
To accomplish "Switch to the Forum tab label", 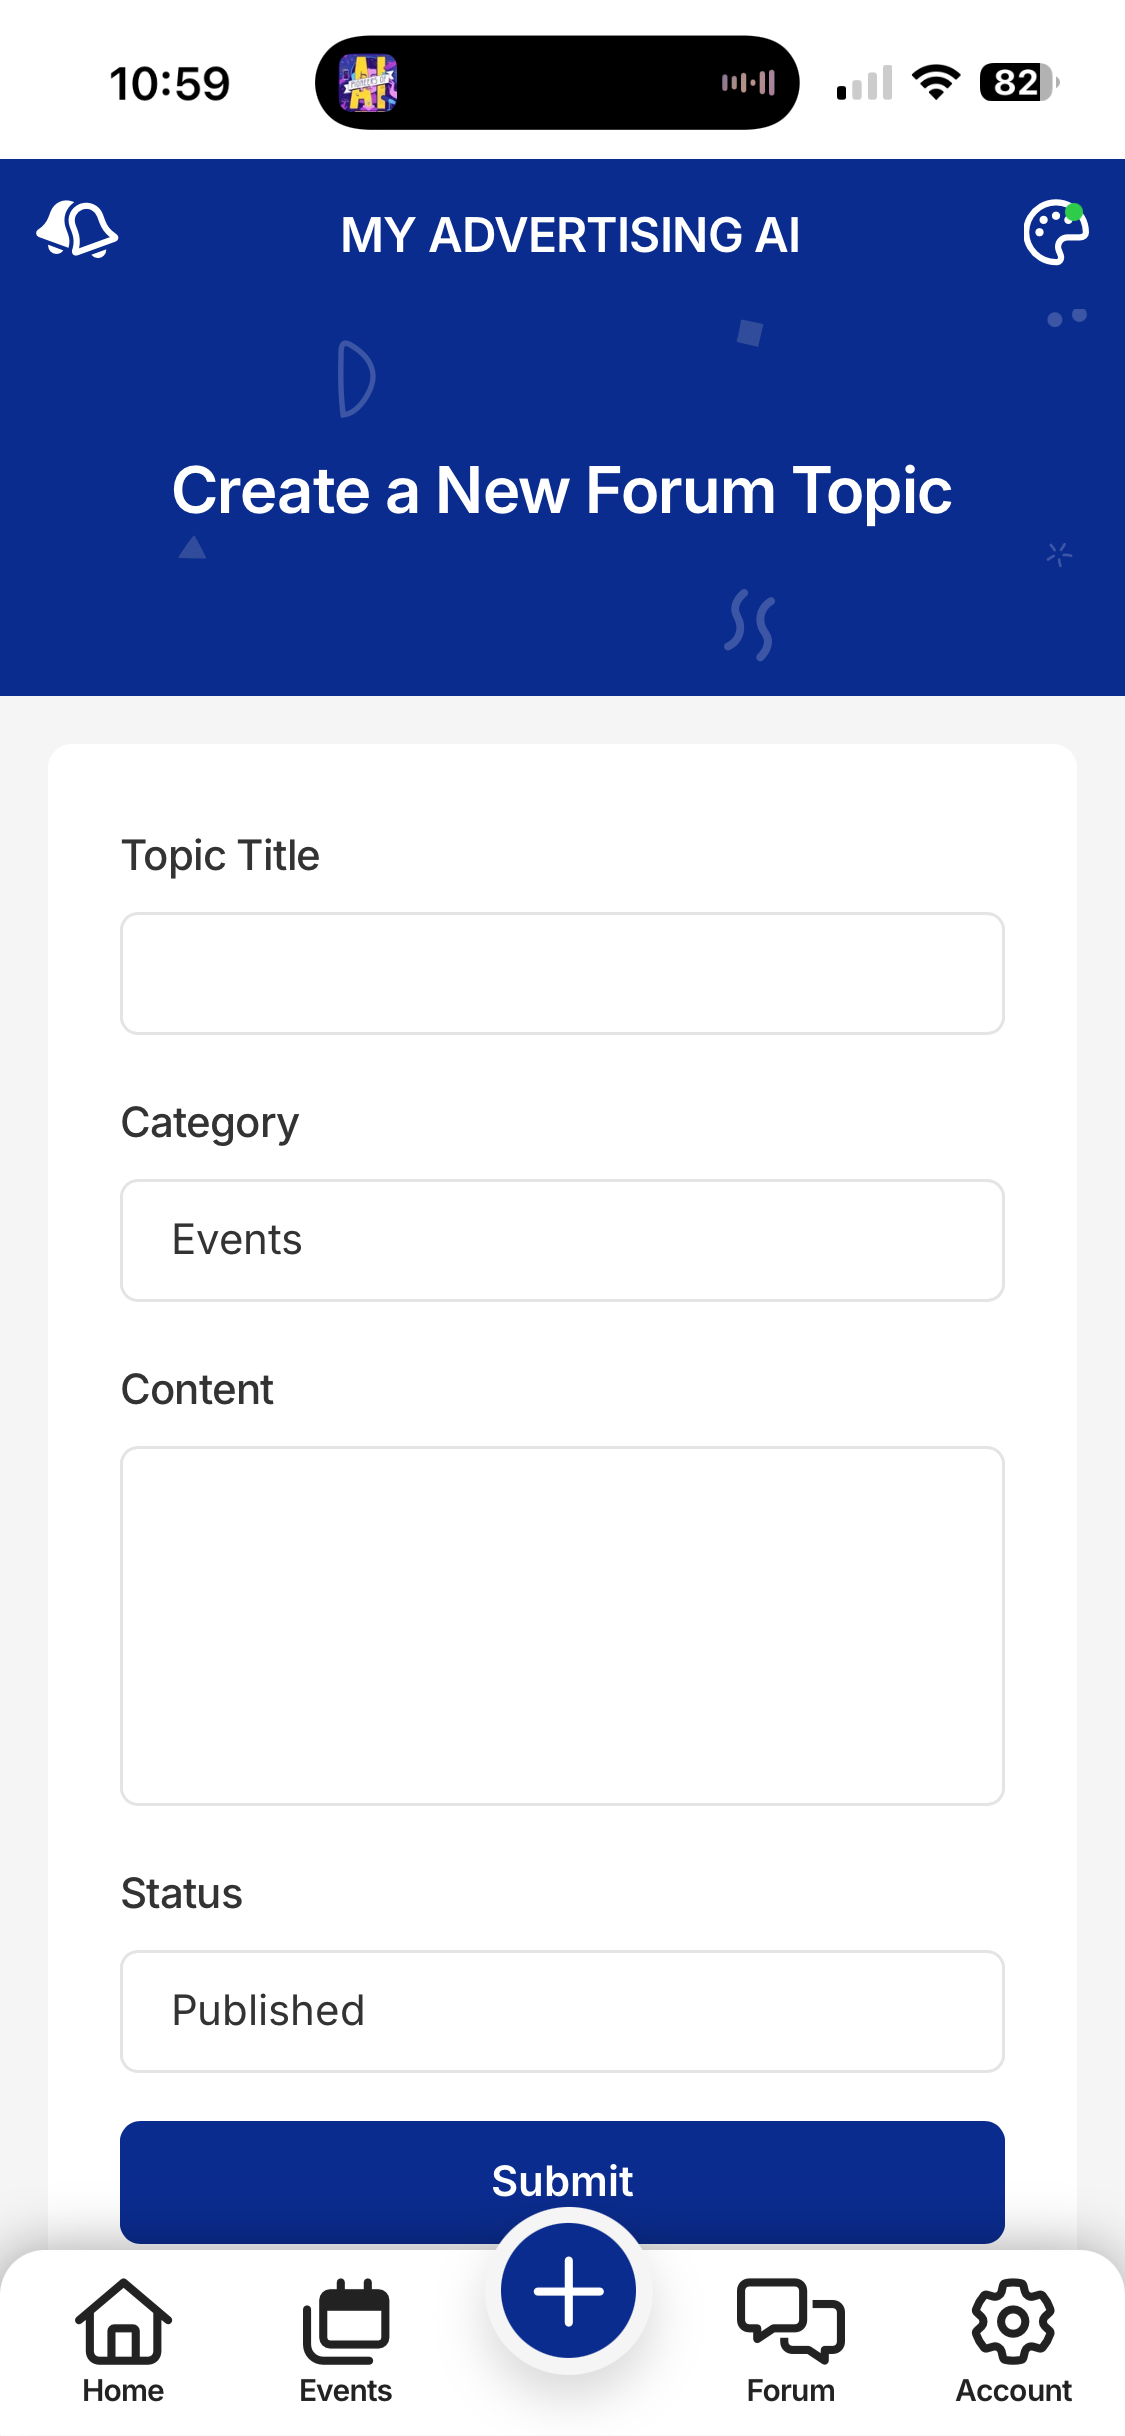I will pos(790,2391).
